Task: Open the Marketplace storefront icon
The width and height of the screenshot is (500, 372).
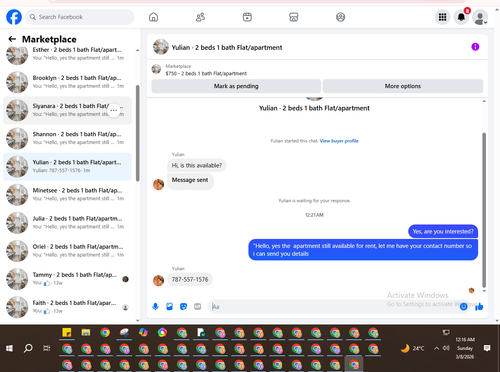Action: pyautogui.click(x=294, y=17)
